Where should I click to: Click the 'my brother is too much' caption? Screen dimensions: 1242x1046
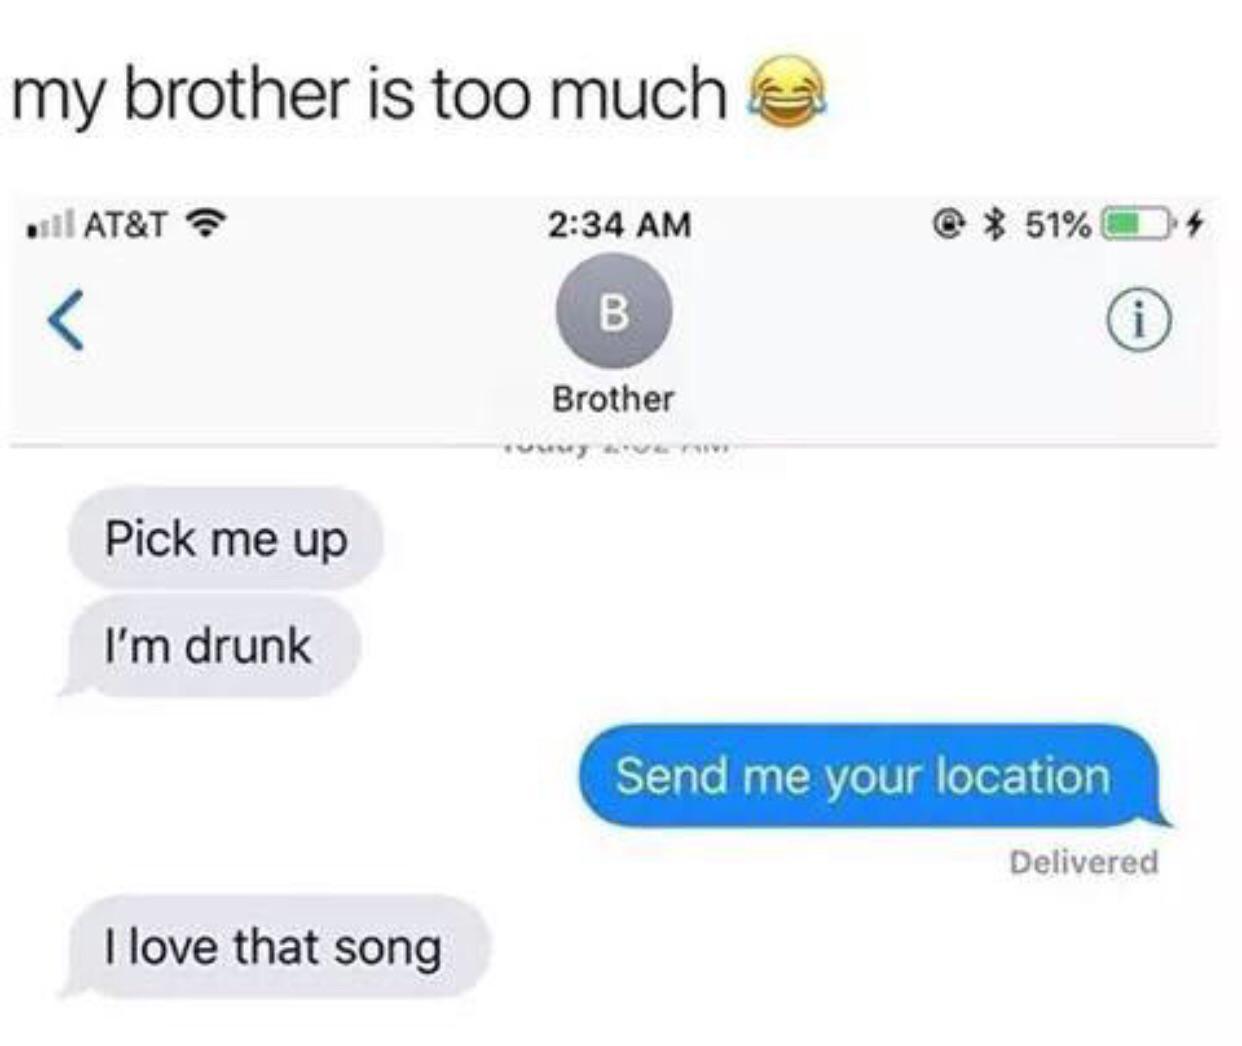click(x=370, y=93)
